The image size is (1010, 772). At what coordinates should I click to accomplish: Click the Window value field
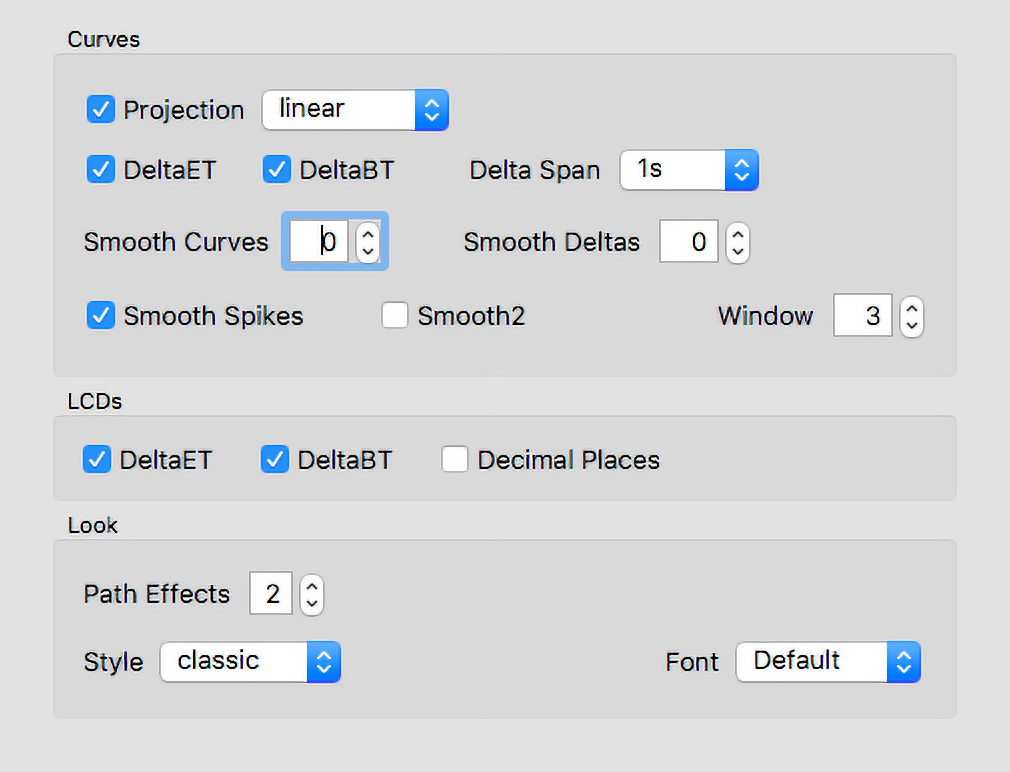tap(862, 315)
